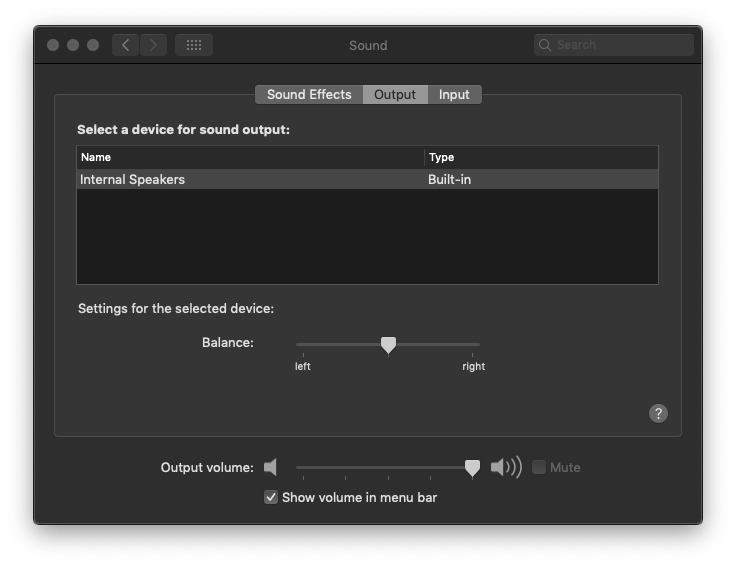Viewport: 736px width, 566px height.
Task: Close the Sound window
Action: 53,45
